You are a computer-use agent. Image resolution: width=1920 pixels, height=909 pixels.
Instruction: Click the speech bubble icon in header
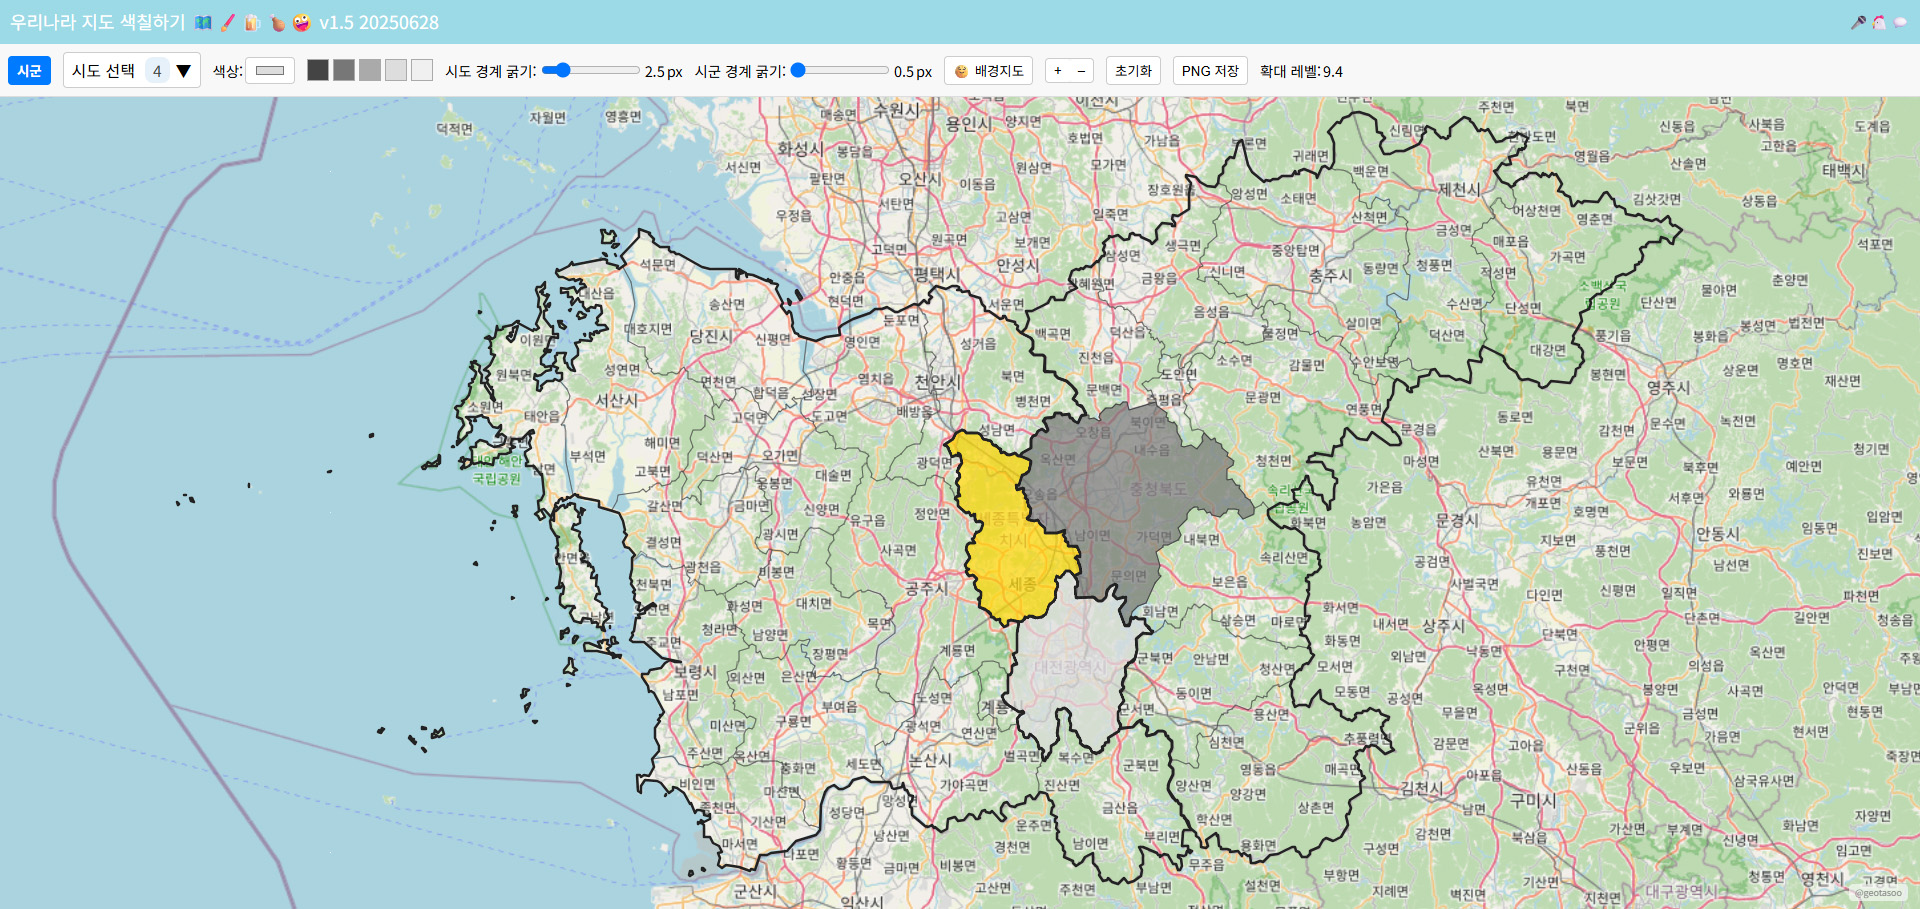point(1900,22)
